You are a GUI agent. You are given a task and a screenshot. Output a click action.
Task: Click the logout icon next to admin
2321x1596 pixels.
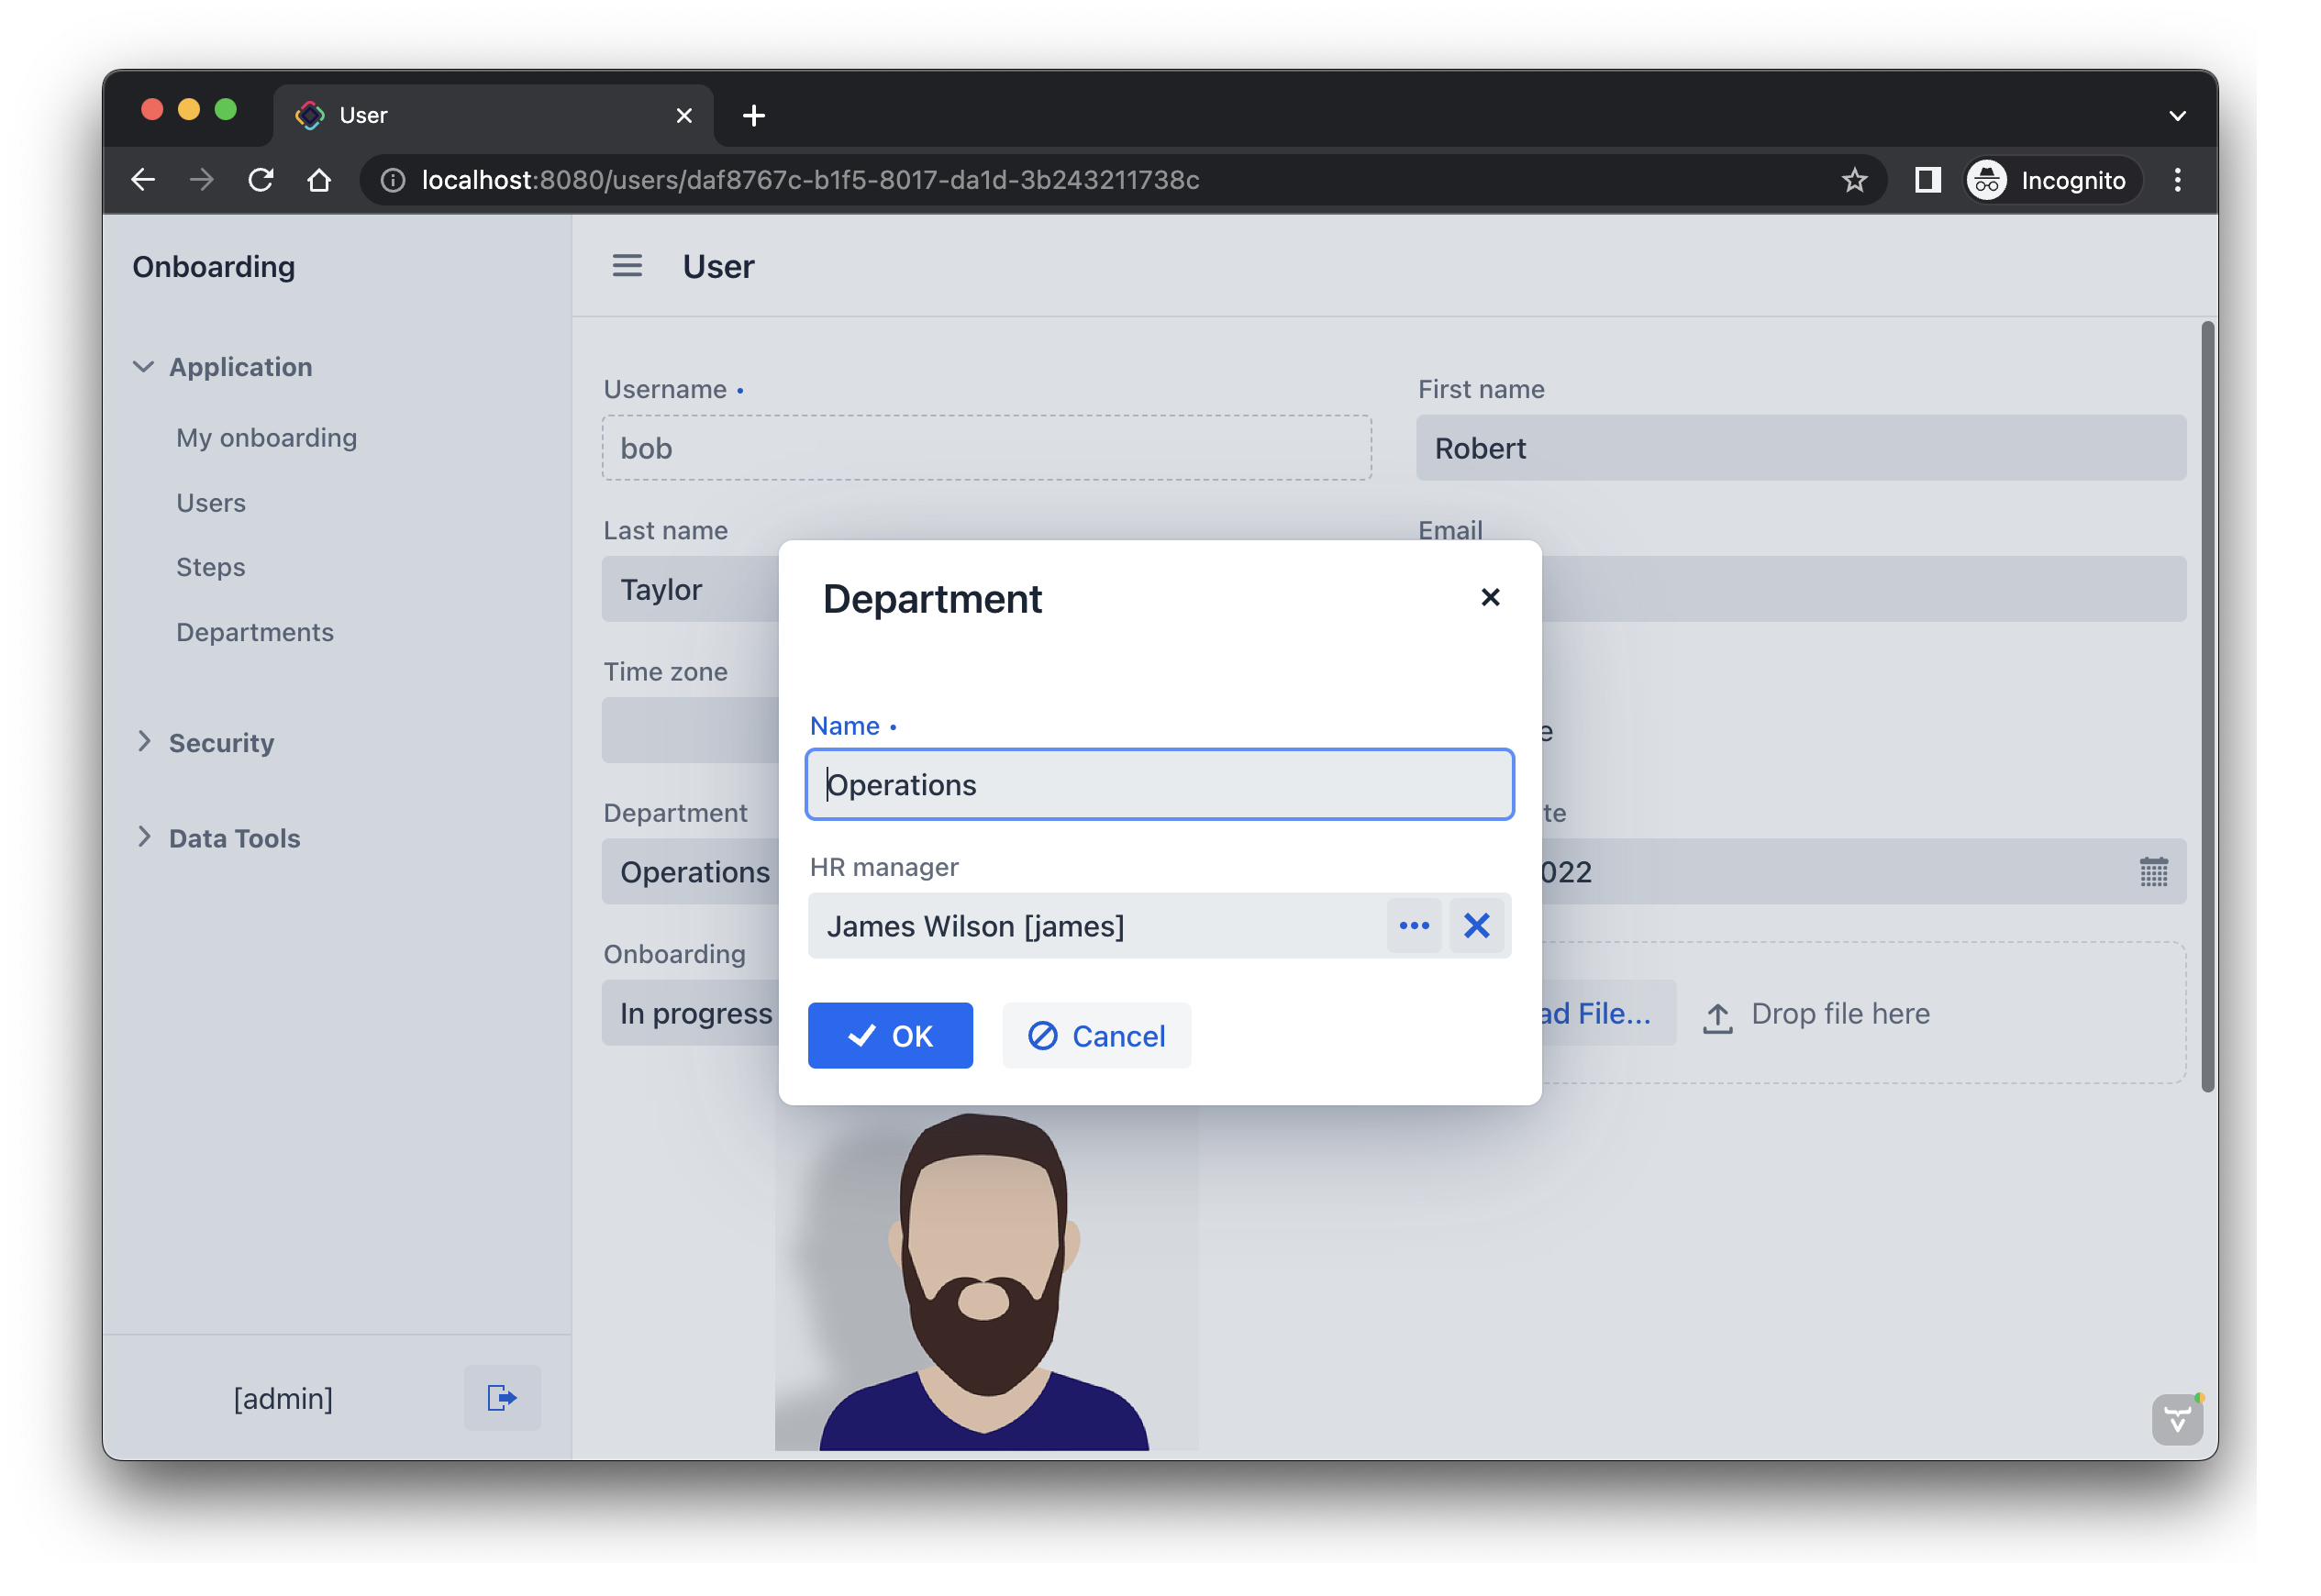pyautogui.click(x=502, y=1398)
